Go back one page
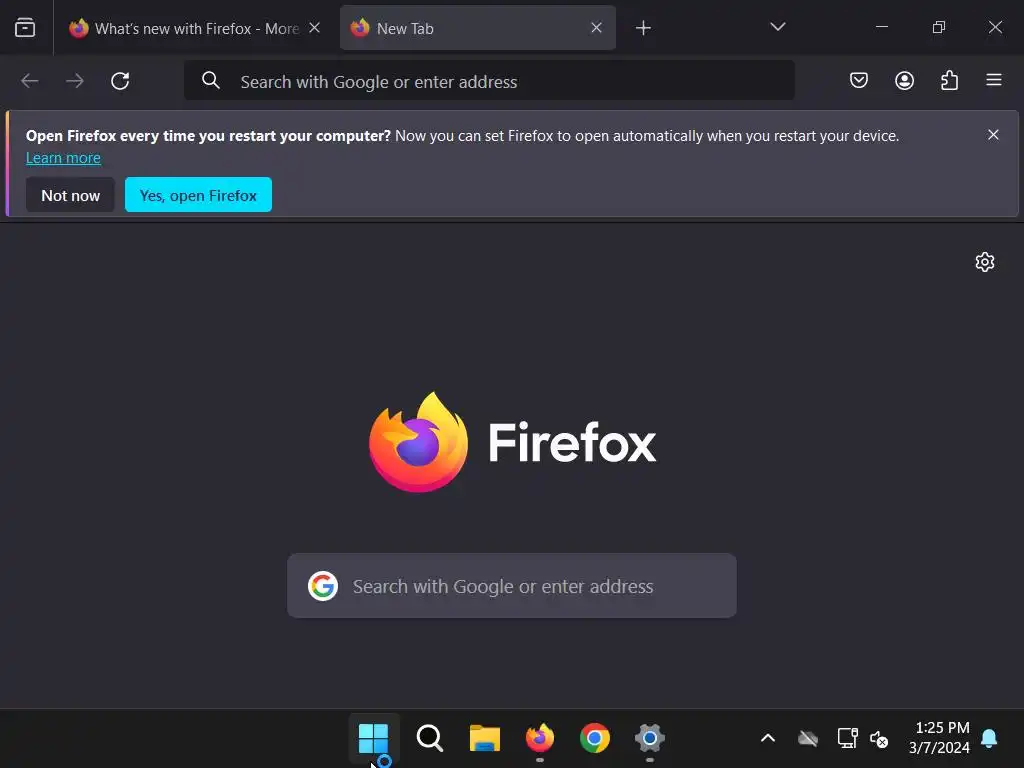Viewport: 1024px width, 768px height. 30,81
